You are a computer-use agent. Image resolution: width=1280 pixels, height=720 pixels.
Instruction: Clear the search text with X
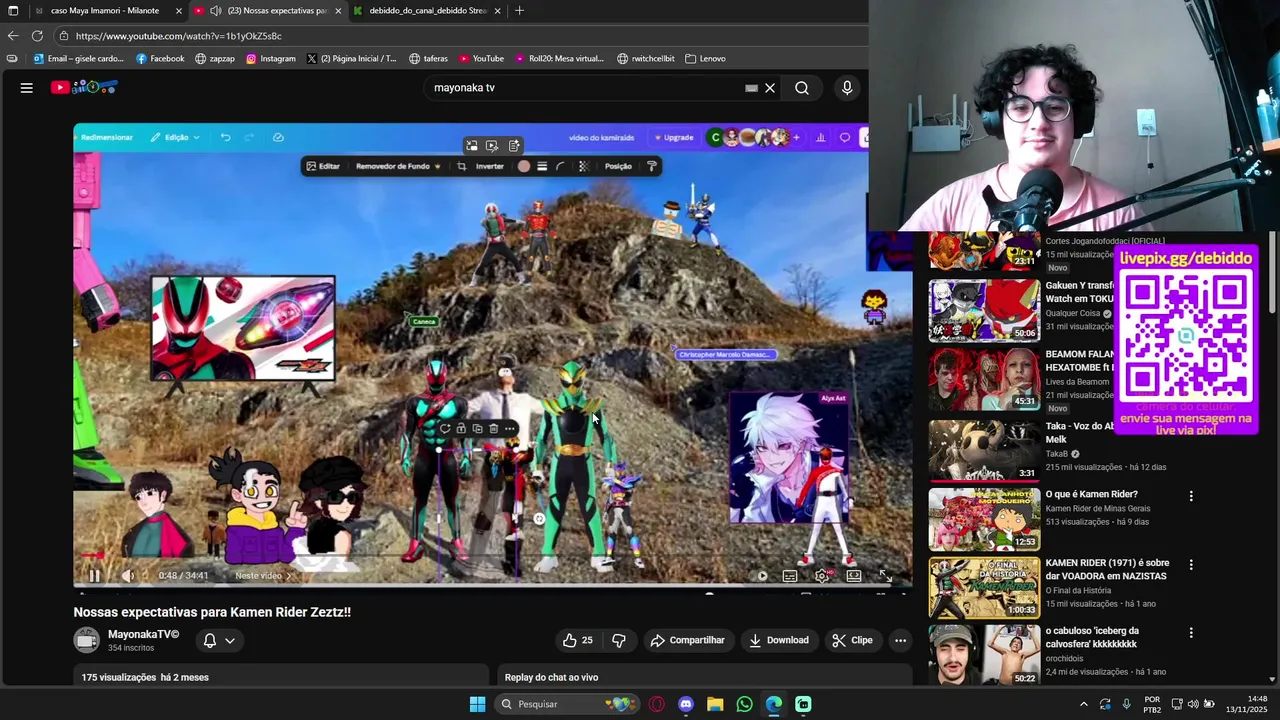770,88
